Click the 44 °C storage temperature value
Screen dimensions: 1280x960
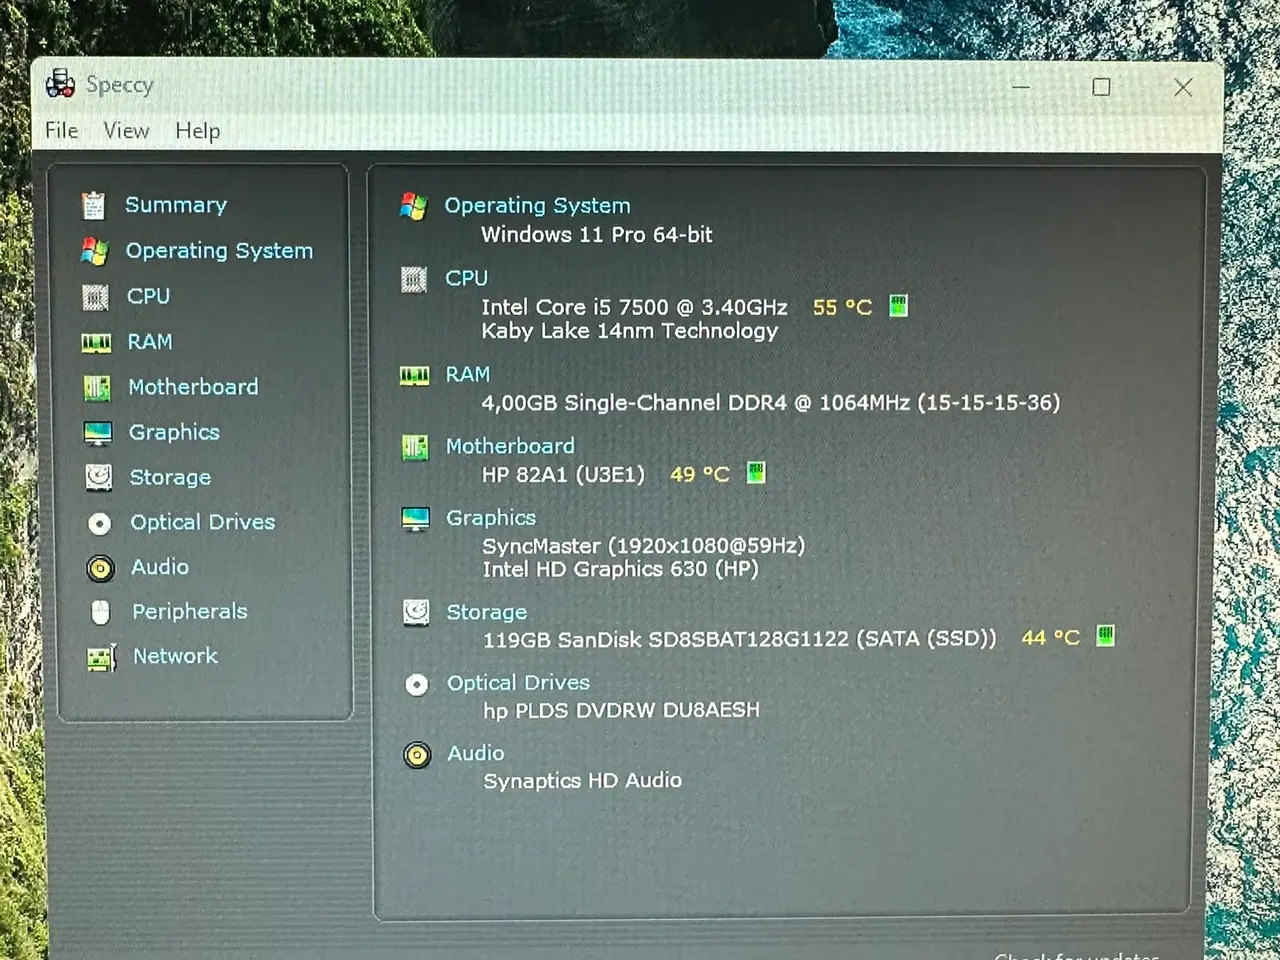[1050, 638]
